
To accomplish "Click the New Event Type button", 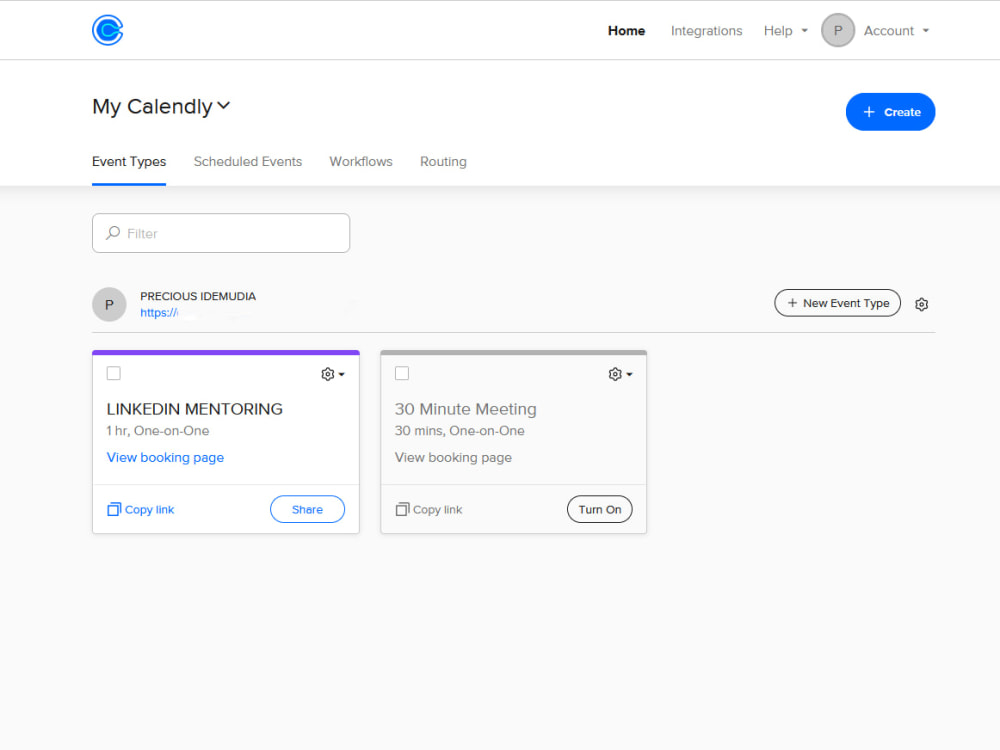I will click(837, 303).
